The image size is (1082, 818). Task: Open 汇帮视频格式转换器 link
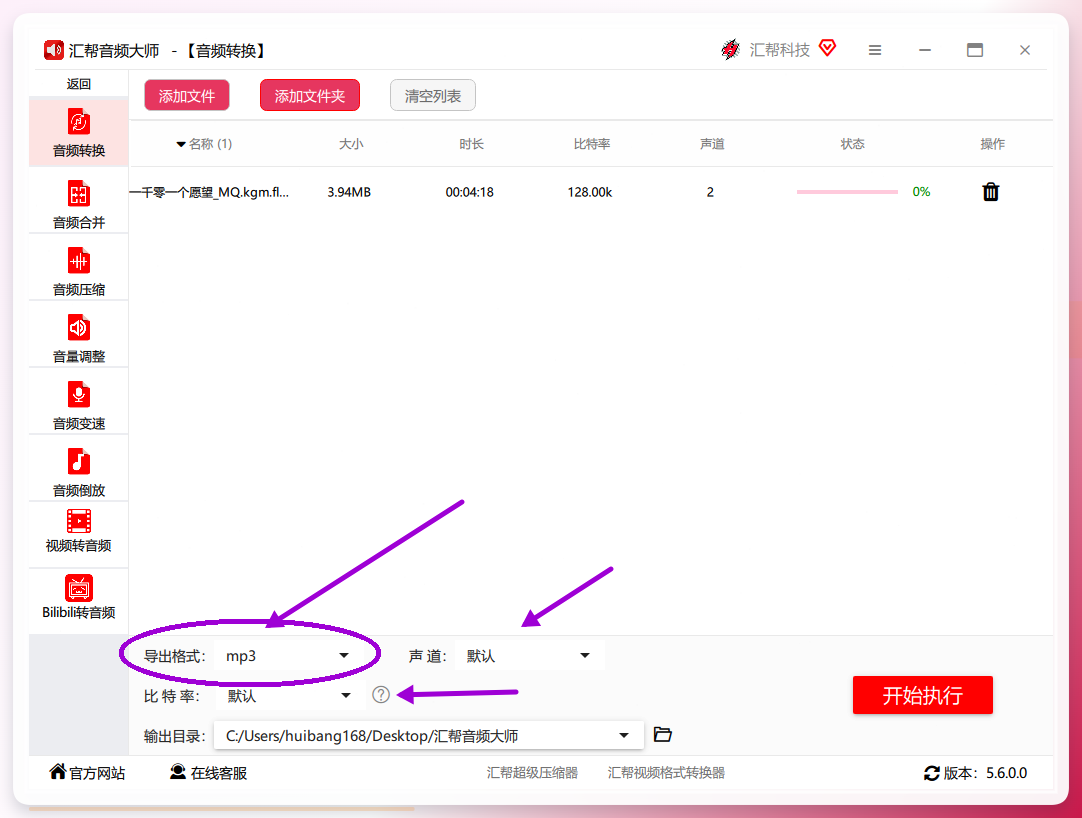coord(666,772)
